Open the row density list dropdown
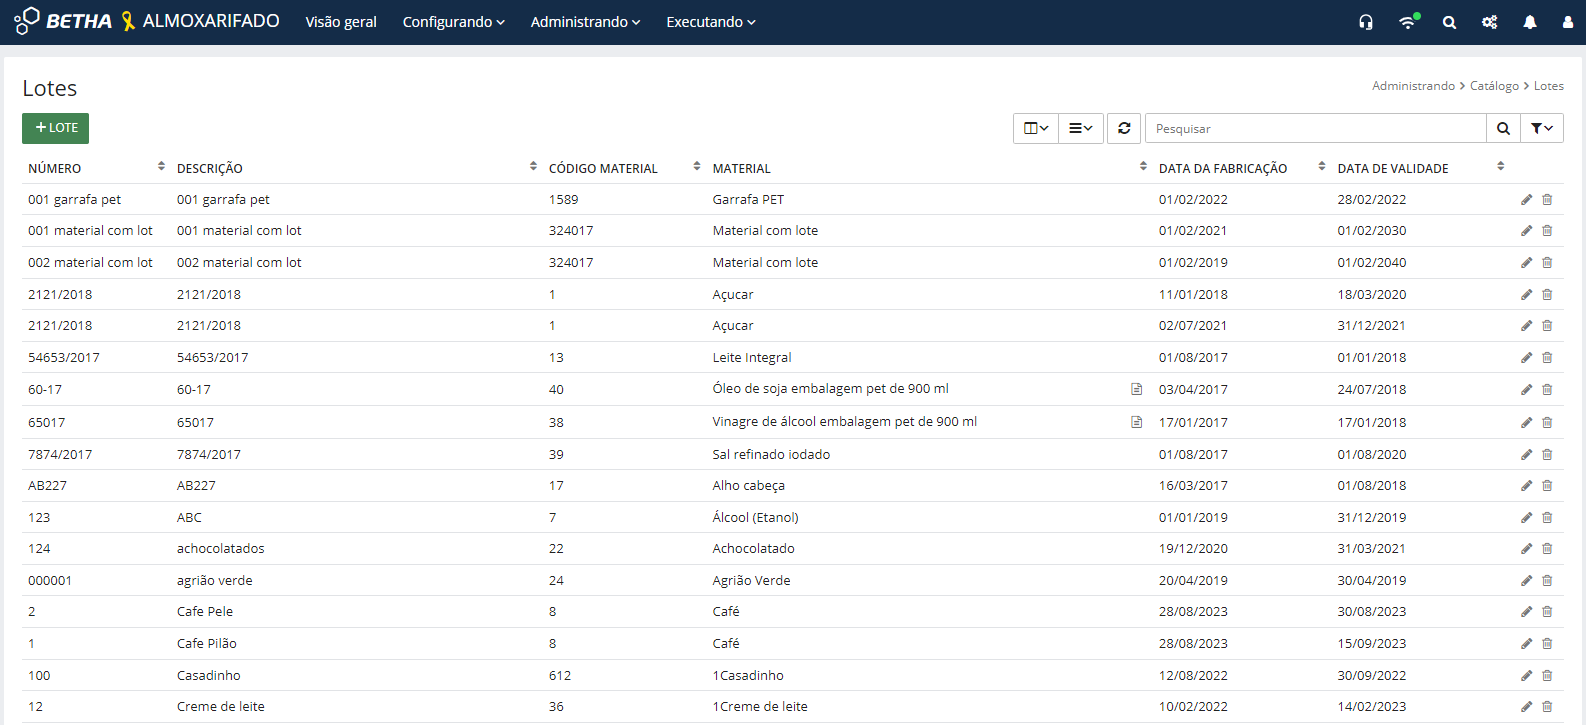This screenshot has height=725, width=1586. pyautogui.click(x=1081, y=128)
